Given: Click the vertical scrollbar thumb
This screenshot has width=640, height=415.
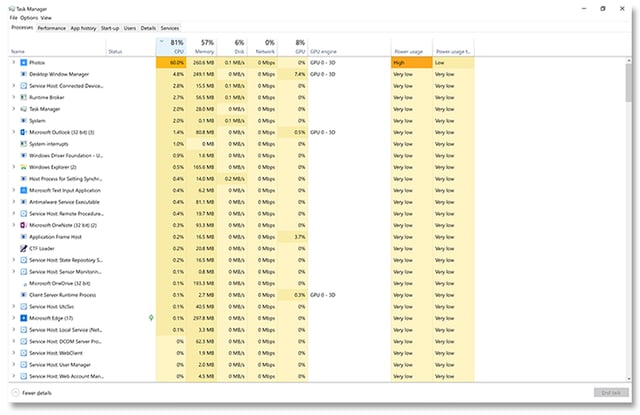Looking at the screenshot, I should point(629,83).
